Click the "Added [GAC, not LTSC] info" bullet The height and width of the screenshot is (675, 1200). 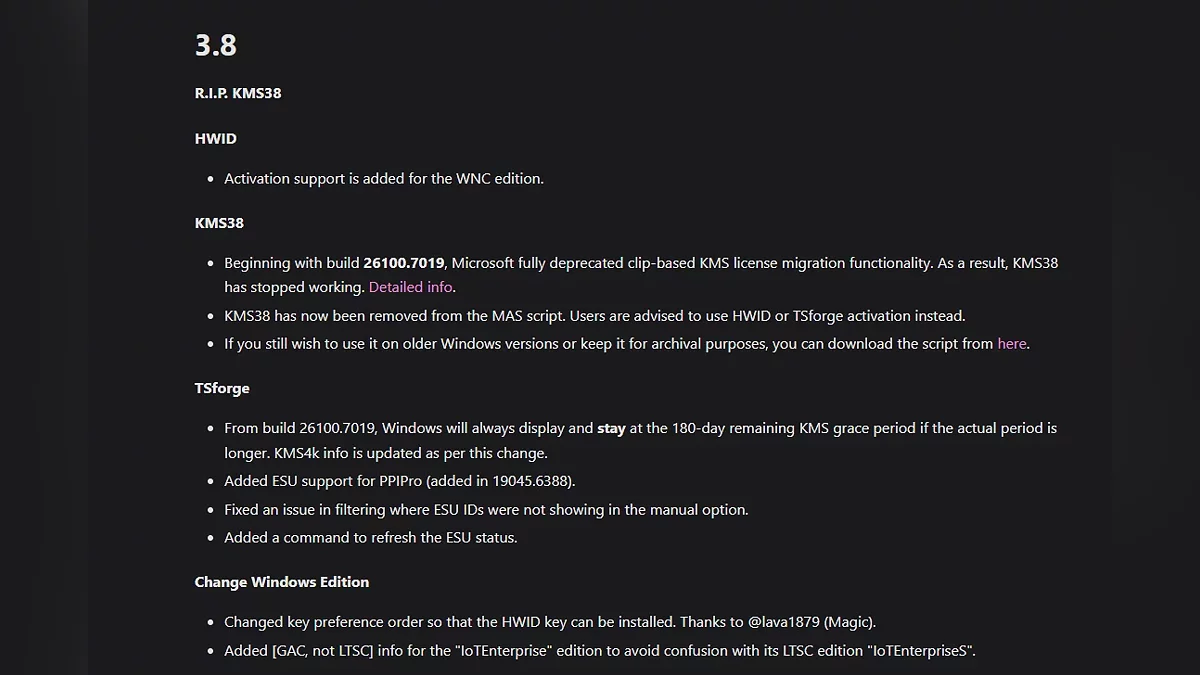tap(599, 651)
